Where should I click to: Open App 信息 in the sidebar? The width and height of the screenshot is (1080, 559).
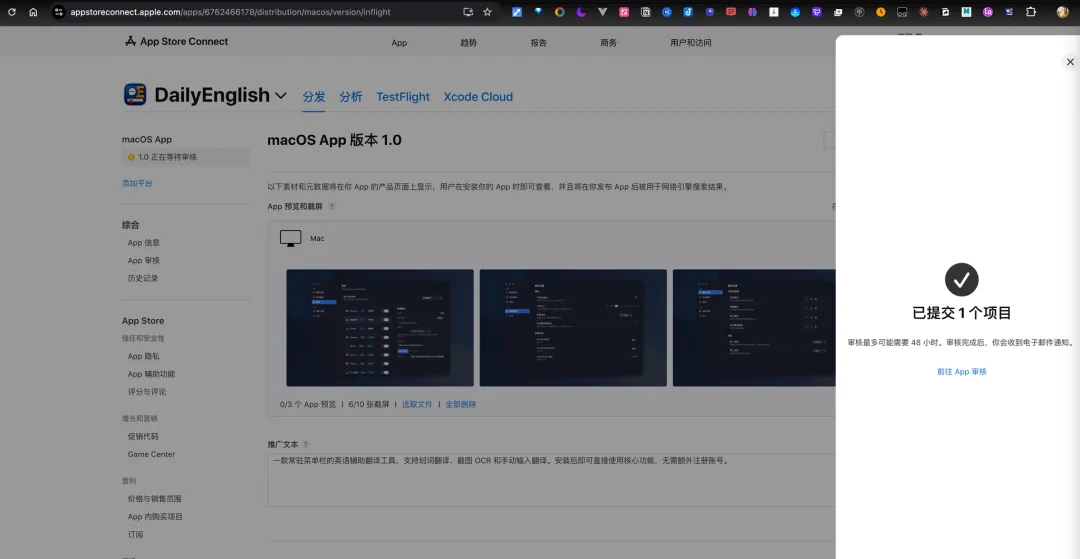pos(144,242)
